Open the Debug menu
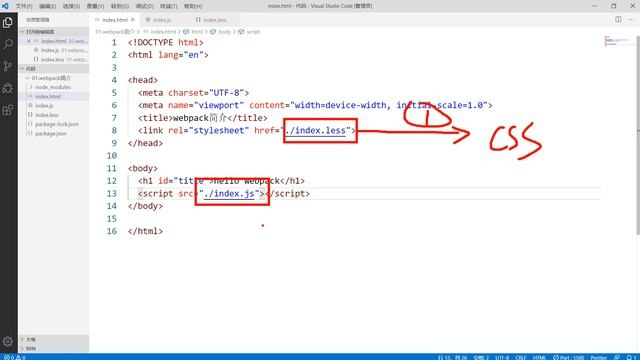The height and width of the screenshot is (360, 640). pyautogui.click(x=144, y=6)
